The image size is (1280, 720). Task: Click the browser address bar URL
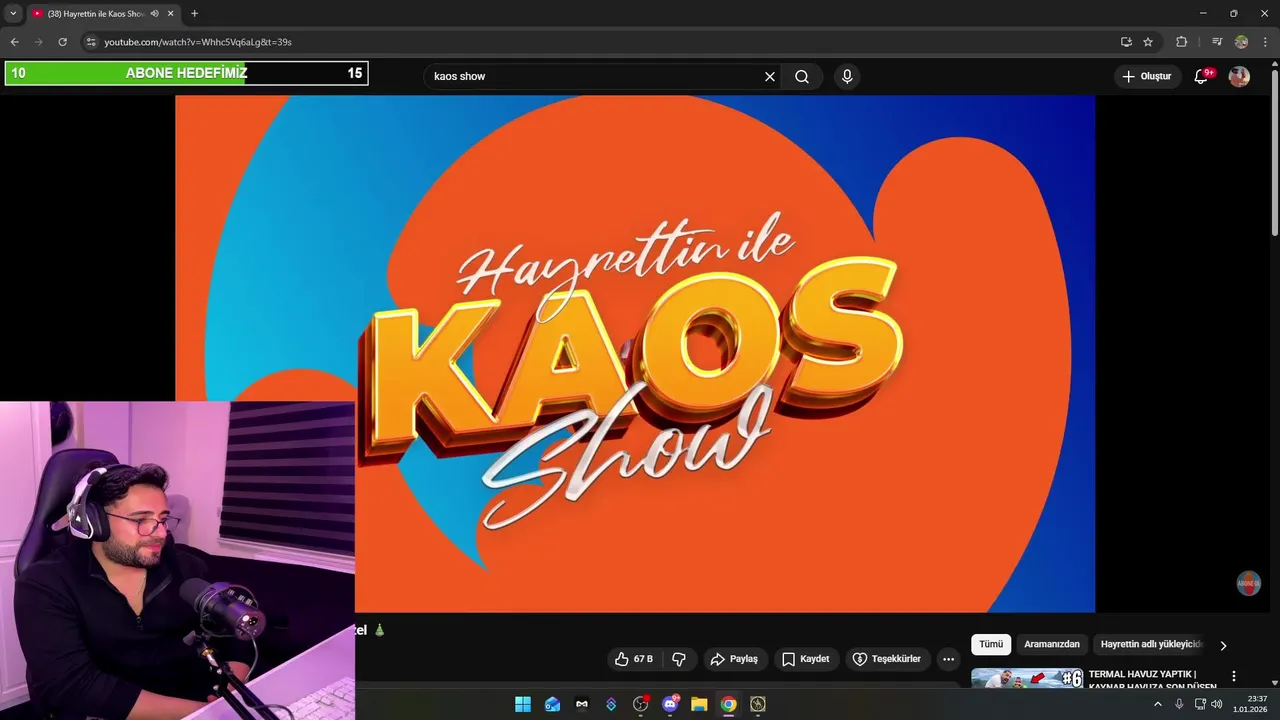click(x=198, y=42)
